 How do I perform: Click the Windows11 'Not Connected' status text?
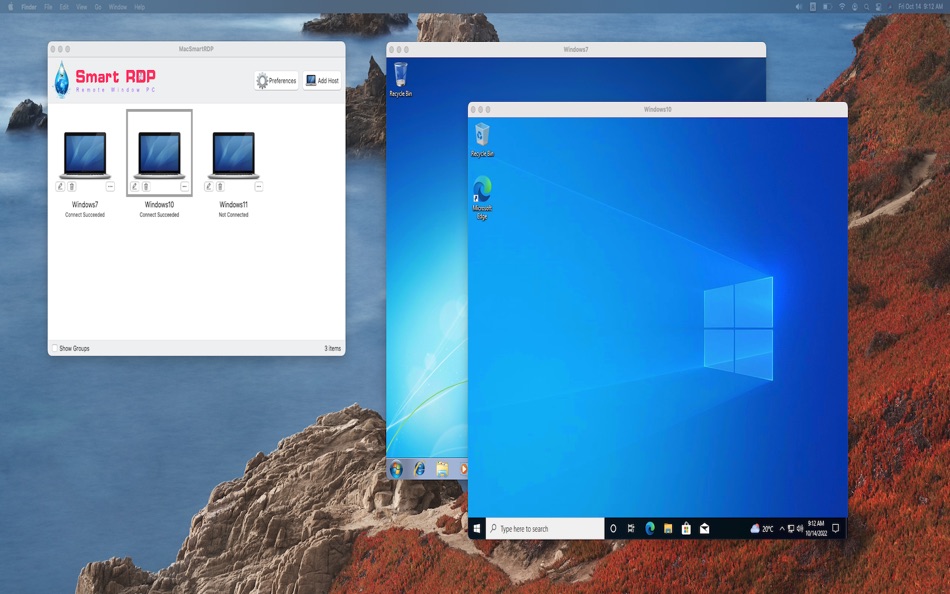(x=233, y=215)
